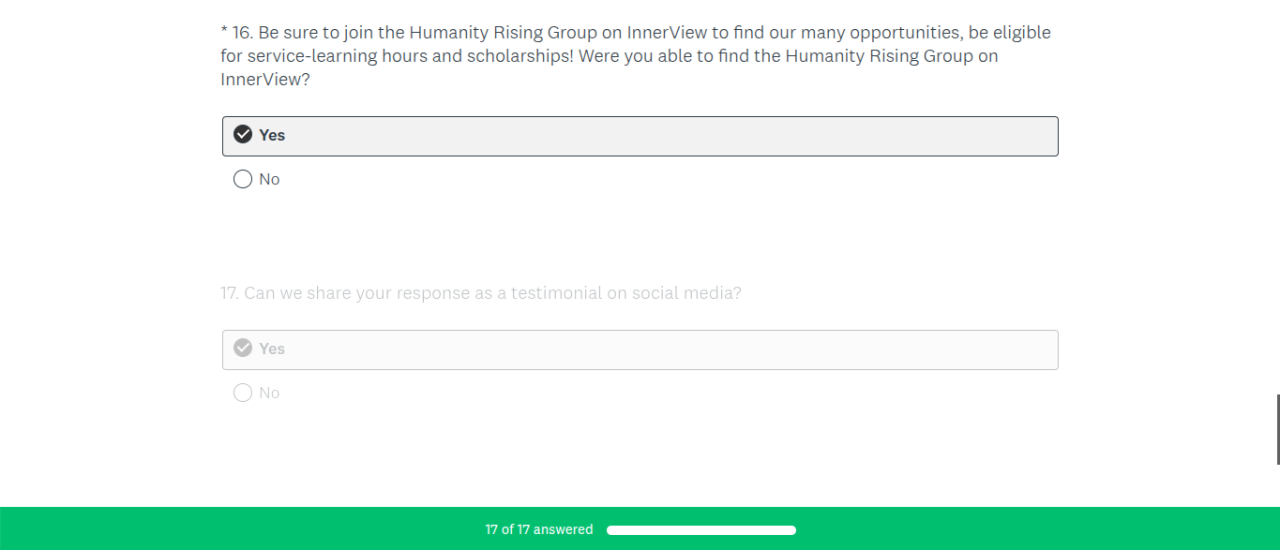Click the question number "16."
Viewport: 1280px width, 550px height.
tap(242, 33)
